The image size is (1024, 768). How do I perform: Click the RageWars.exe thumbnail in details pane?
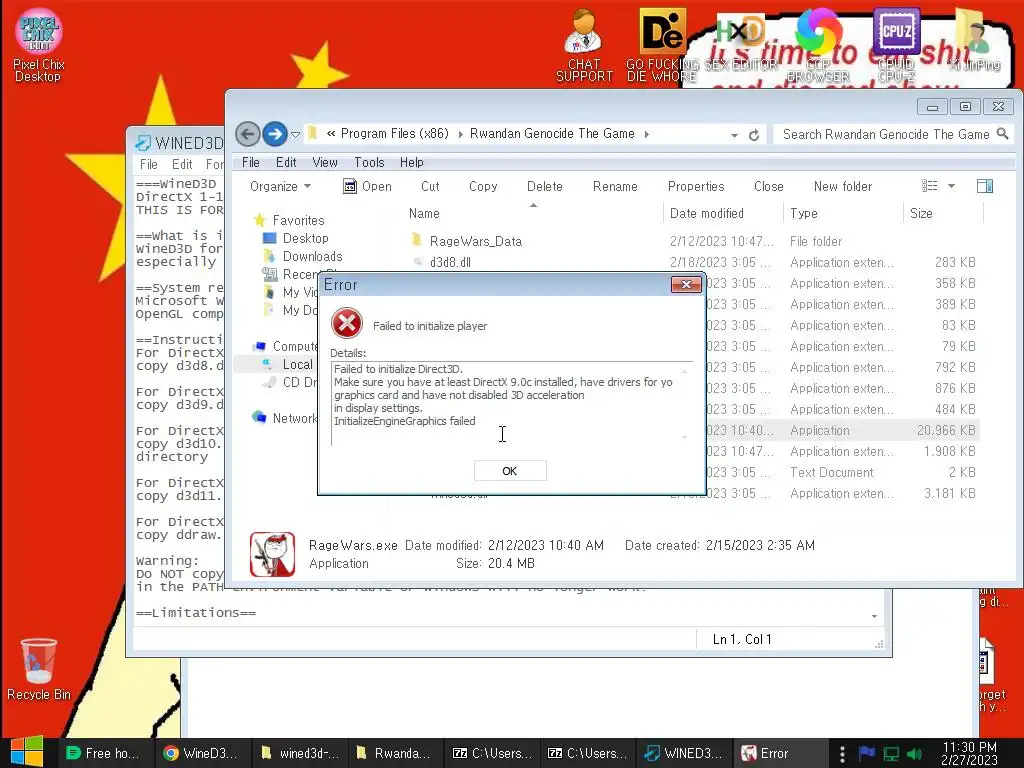(272, 554)
